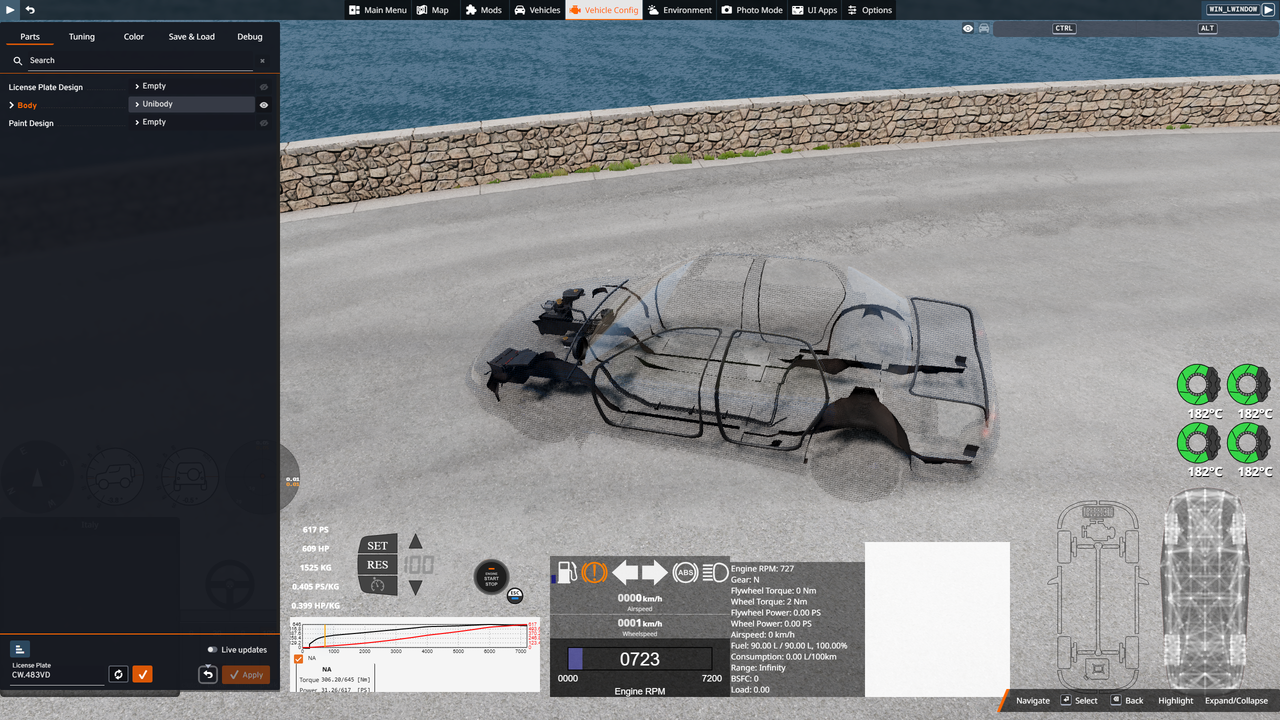The height and width of the screenshot is (720, 1280).
Task: Switch to the Tuning tab
Action: point(82,37)
